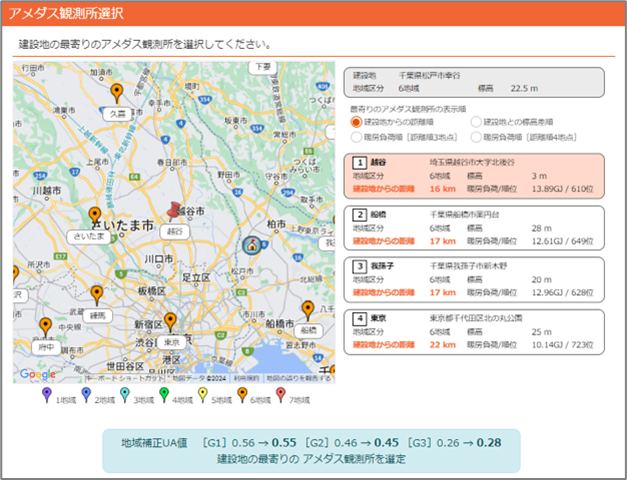Viewport: 627px width, 480px height.
Task: Click the orange pin above 府中
Action: coord(46,327)
